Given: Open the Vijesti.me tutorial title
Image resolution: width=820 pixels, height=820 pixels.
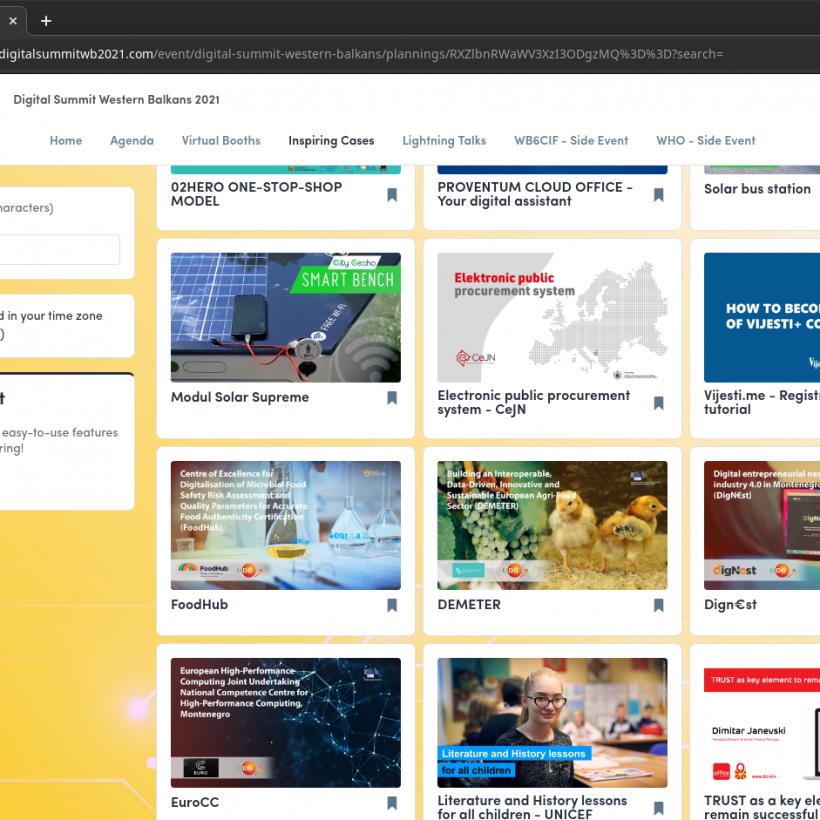Looking at the screenshot, I should pos(762,402).
